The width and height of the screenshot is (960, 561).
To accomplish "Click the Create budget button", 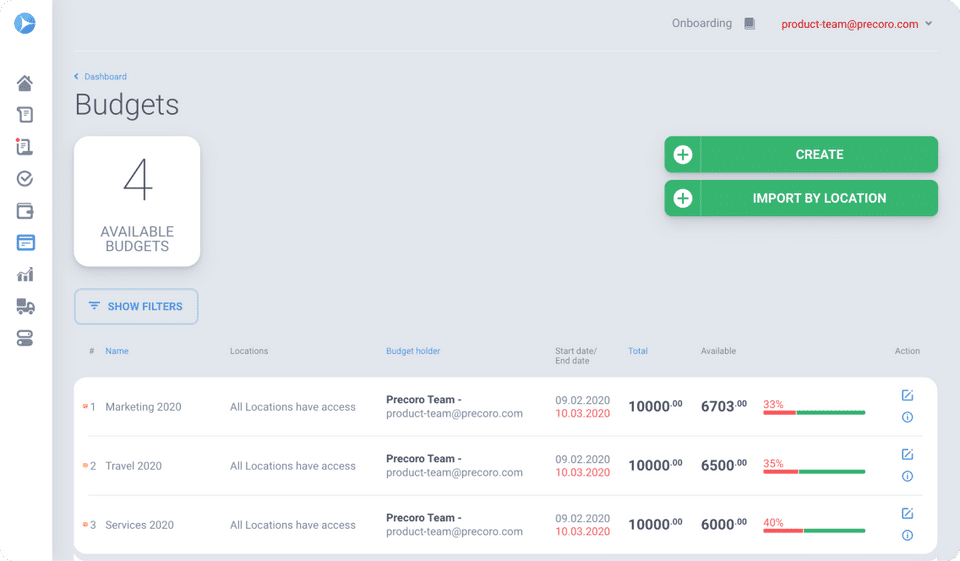I will tap(801, 154).
